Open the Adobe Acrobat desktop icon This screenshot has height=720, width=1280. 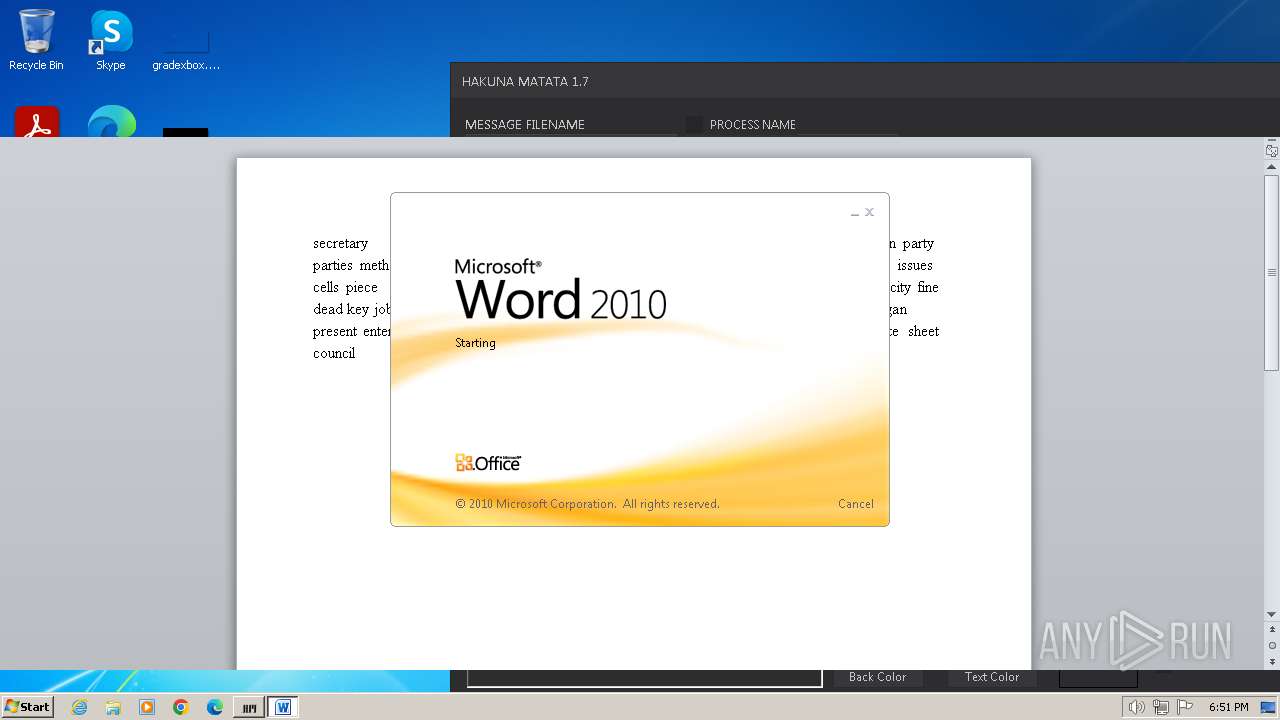click(x=37, y=121)
